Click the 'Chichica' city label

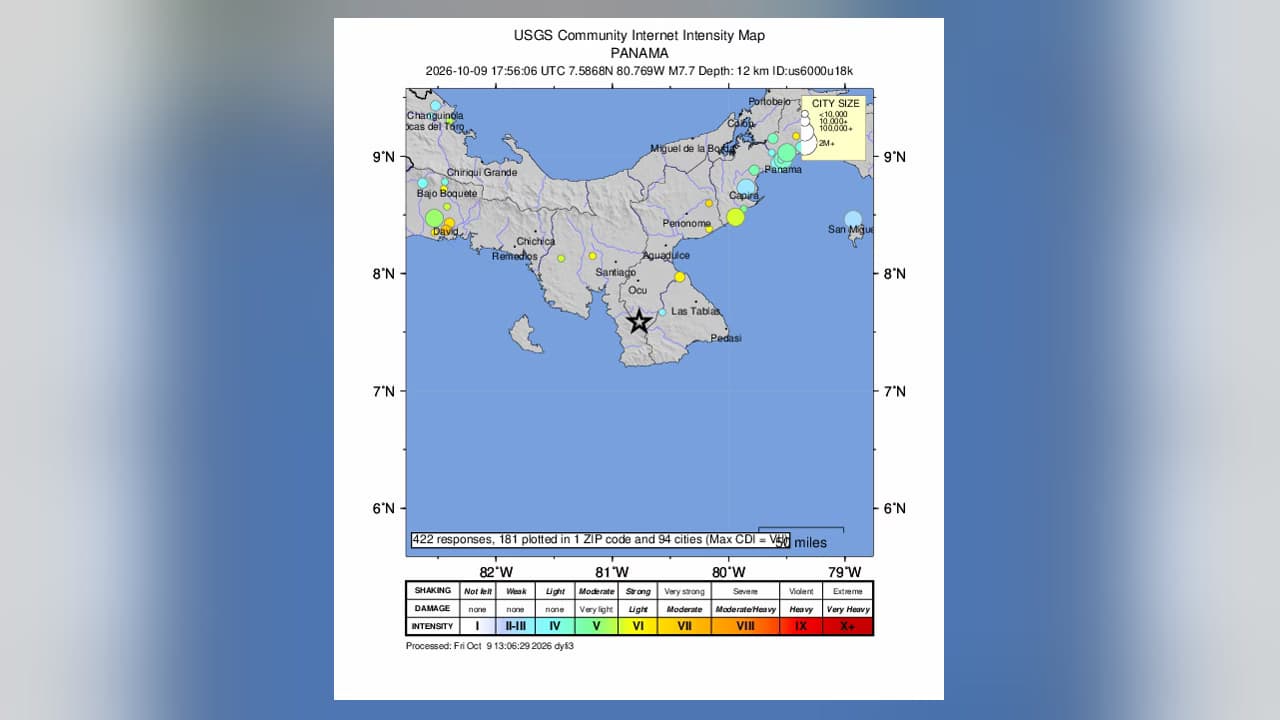click(x=536, y=242)
